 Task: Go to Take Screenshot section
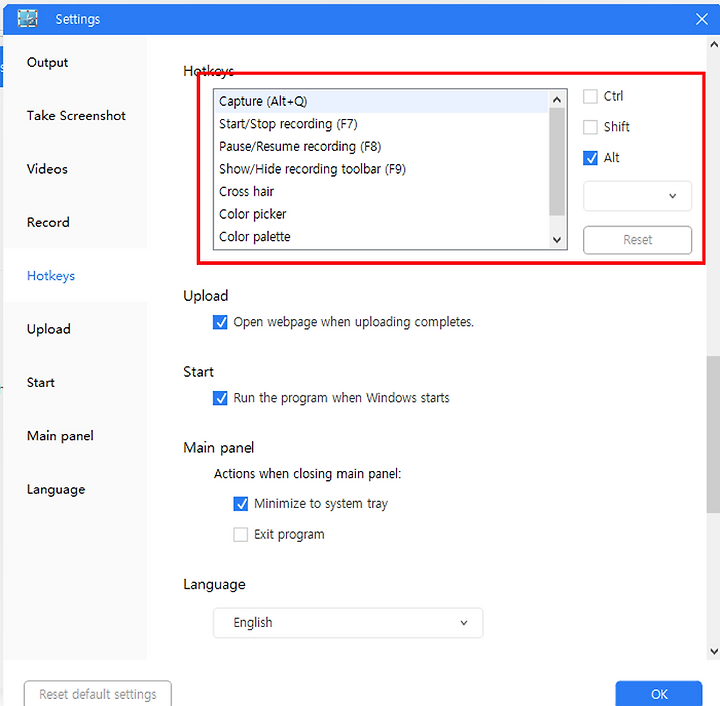click(x=76, y=116)
